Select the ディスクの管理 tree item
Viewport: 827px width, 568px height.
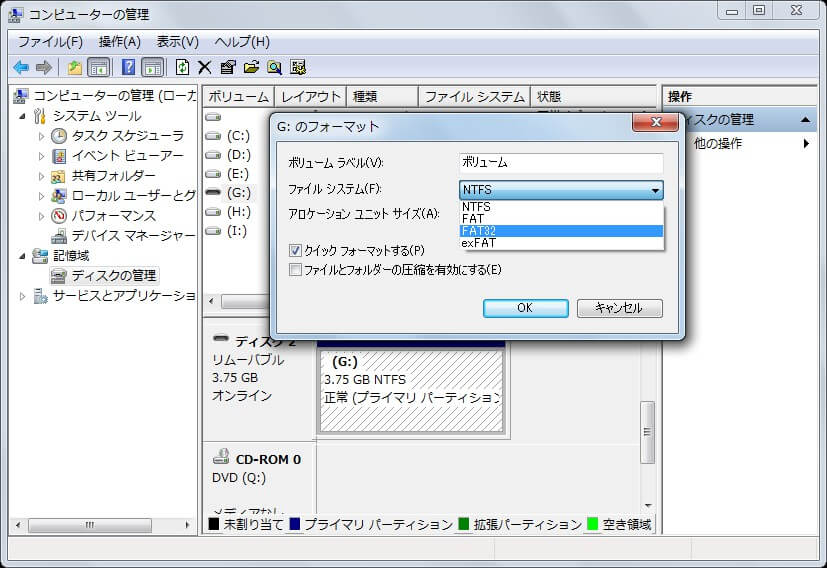[104, 276]
